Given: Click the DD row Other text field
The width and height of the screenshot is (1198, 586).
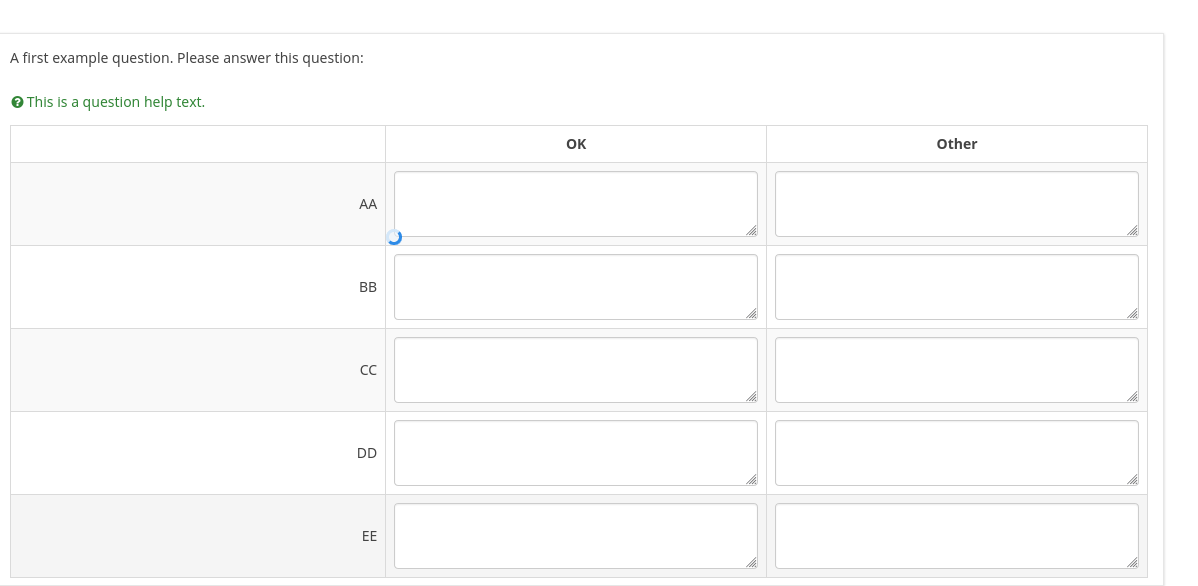Looking at the screenshot, I should [x=956, y=453].
